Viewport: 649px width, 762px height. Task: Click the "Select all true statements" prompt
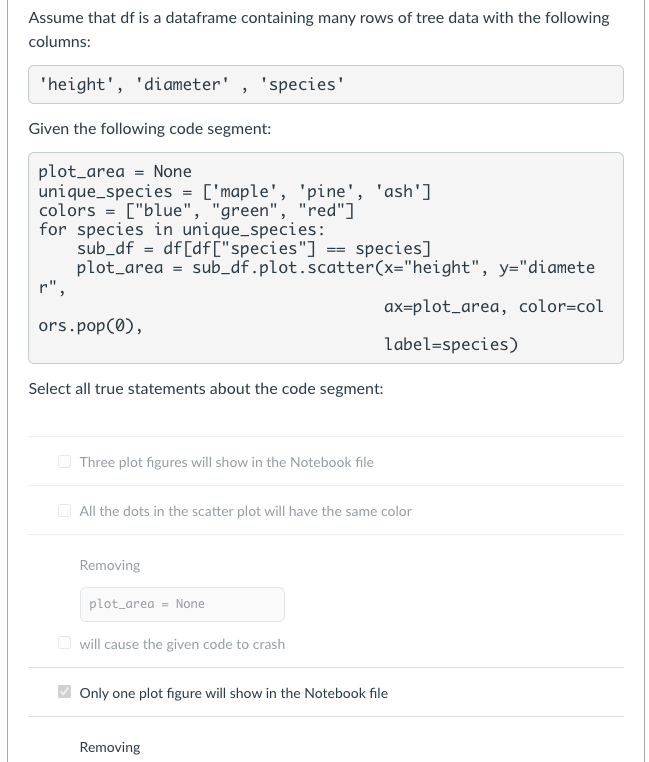coord(205,389)
